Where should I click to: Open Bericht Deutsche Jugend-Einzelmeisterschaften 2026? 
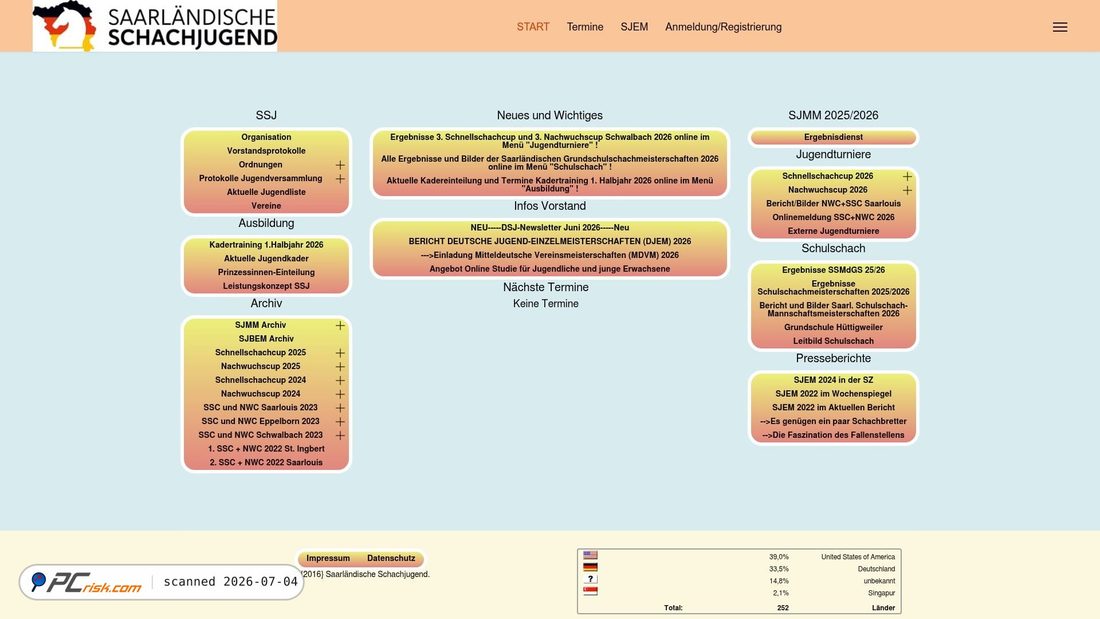(549, 241)
